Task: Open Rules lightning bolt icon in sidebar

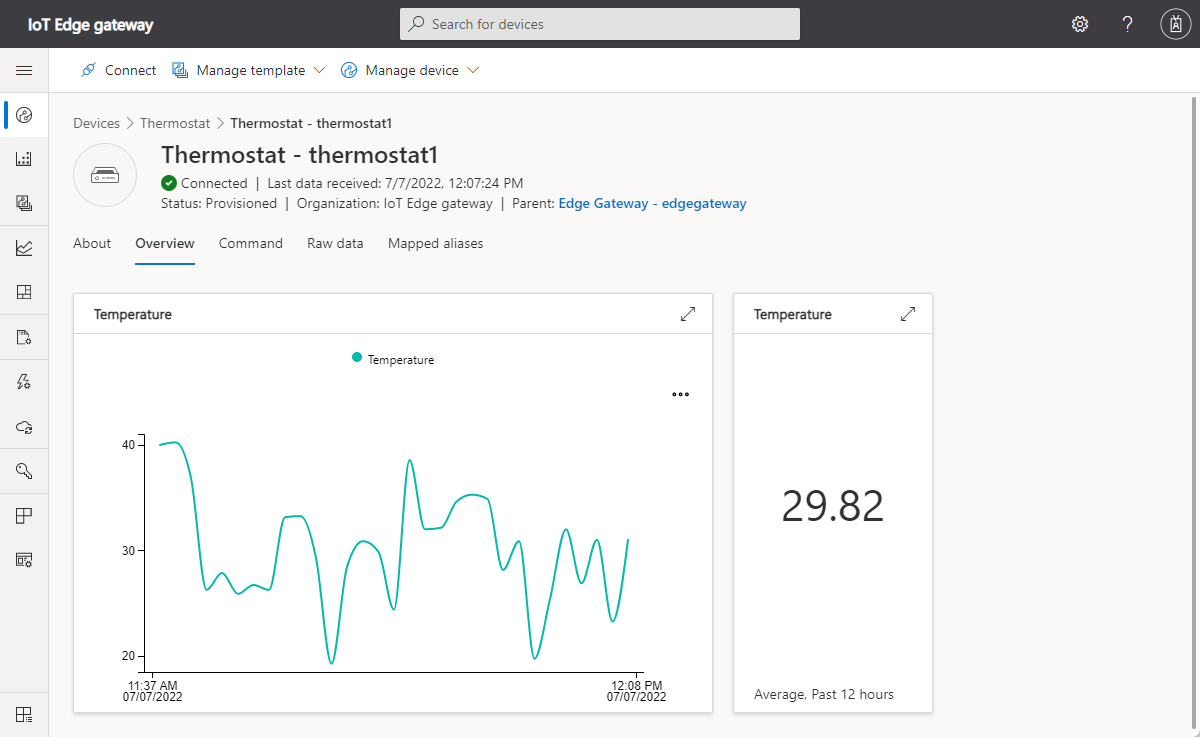Action: [24, 381]
